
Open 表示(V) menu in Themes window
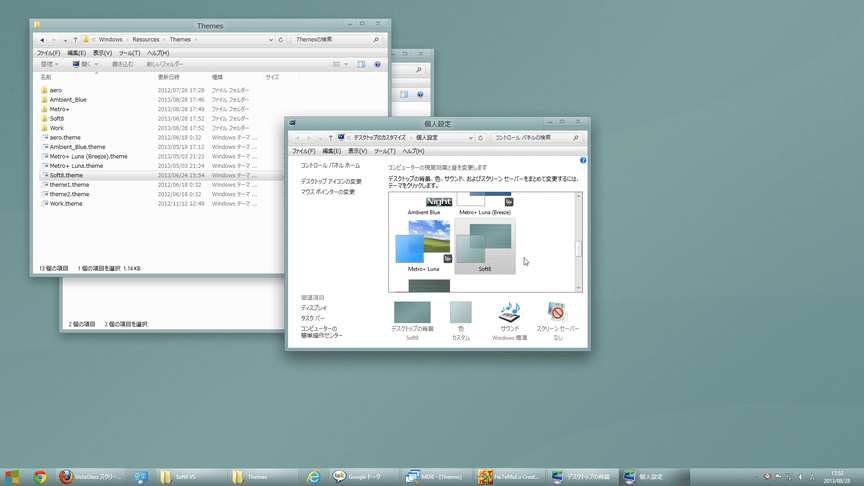102,53
